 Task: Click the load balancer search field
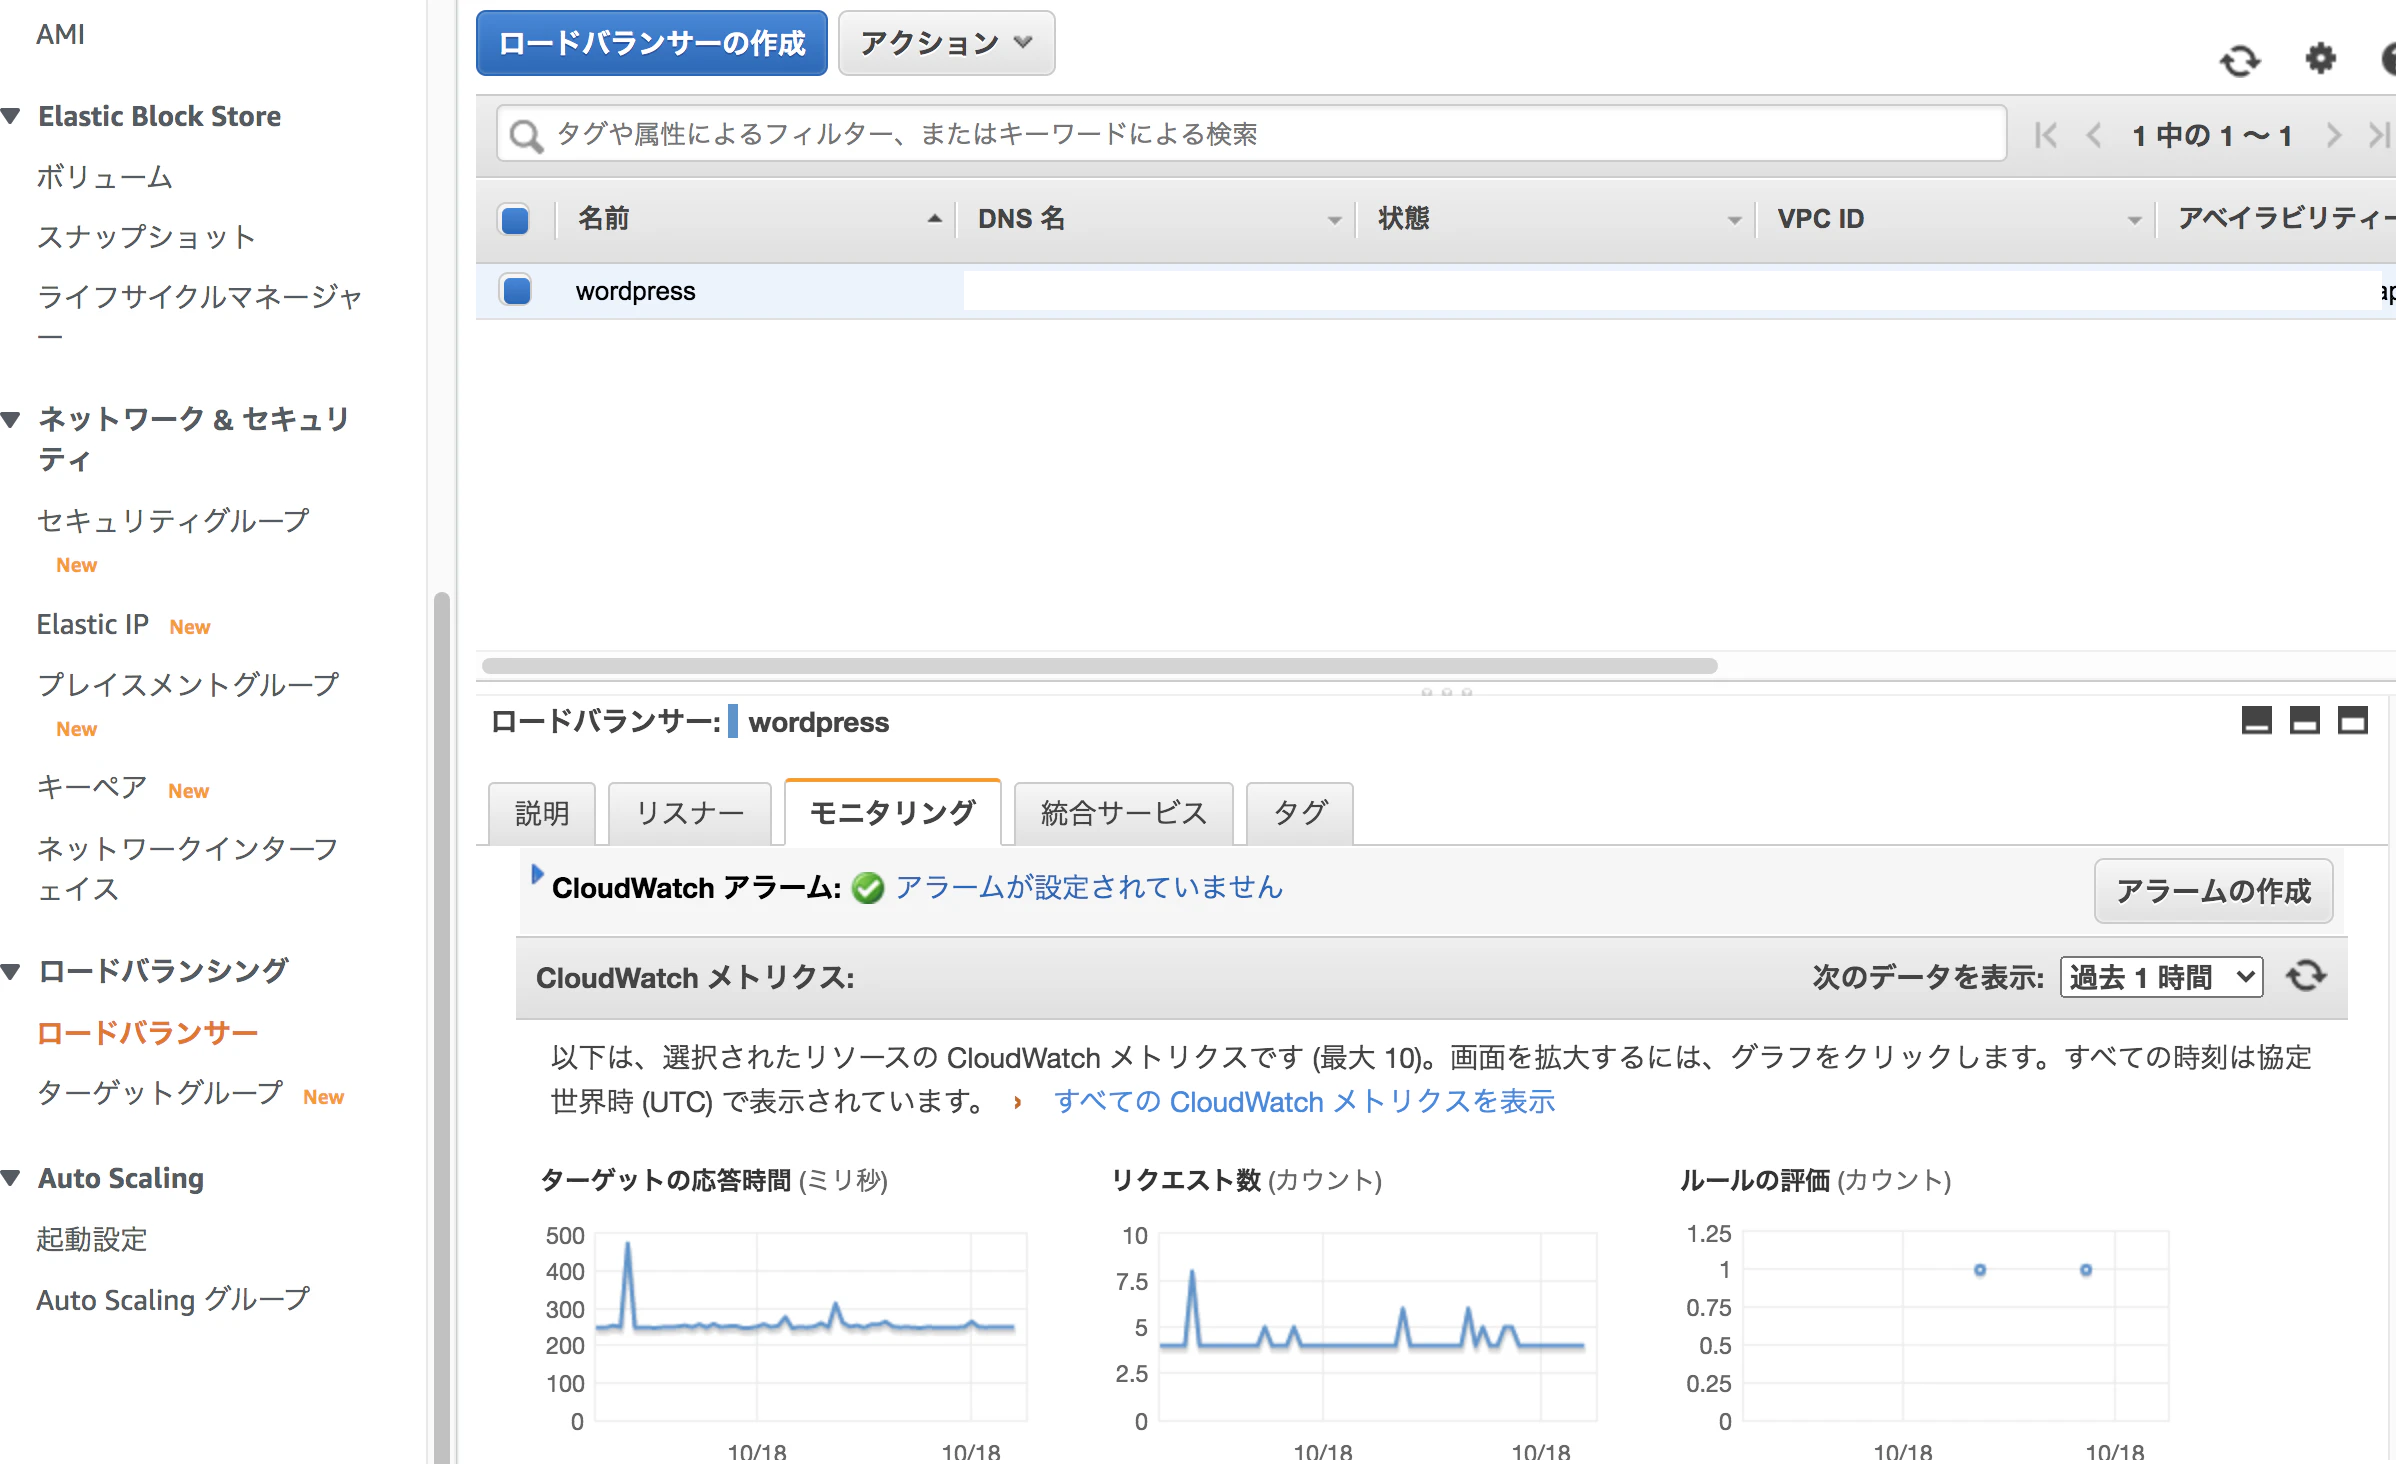tap(1252, 134)
